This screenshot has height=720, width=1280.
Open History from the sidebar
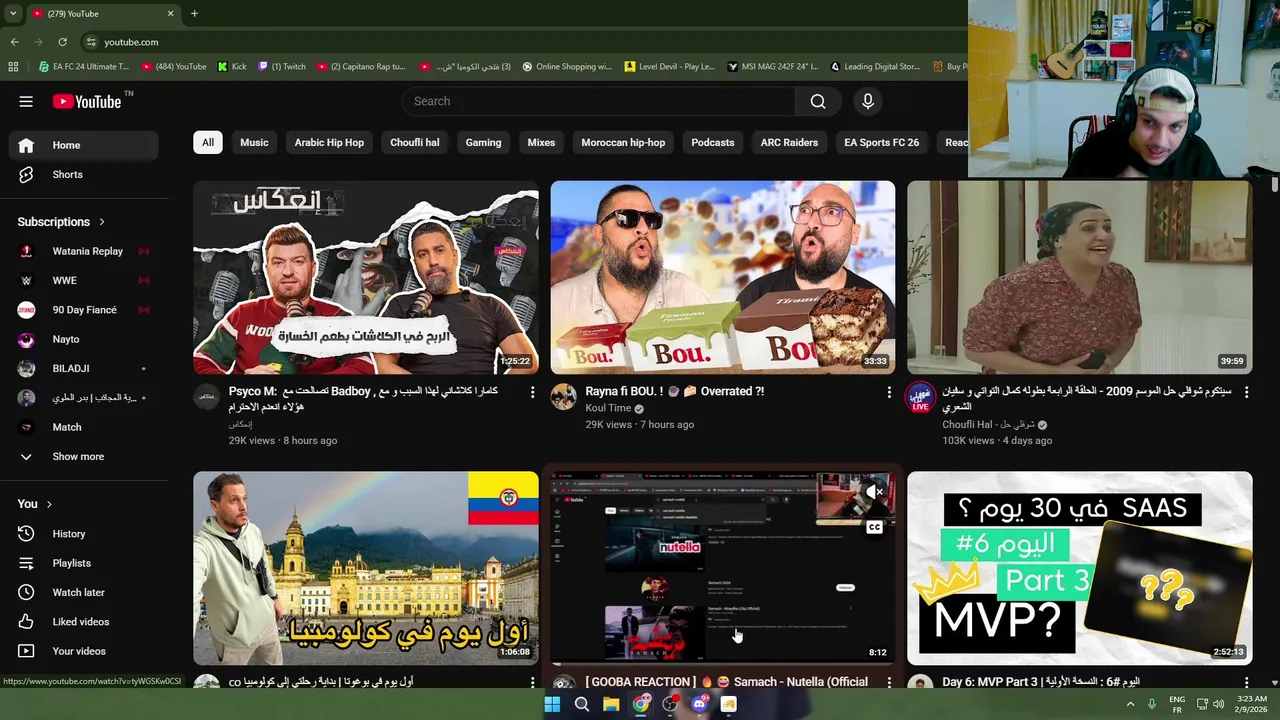pyautogui.click(x=84, y=534)
